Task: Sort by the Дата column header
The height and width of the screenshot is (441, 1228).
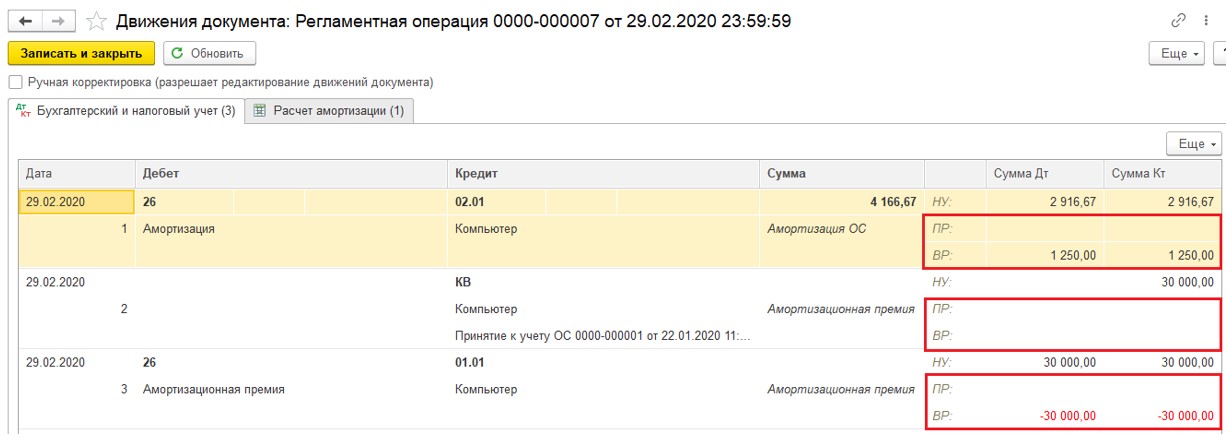Action: tap(76, 174)
